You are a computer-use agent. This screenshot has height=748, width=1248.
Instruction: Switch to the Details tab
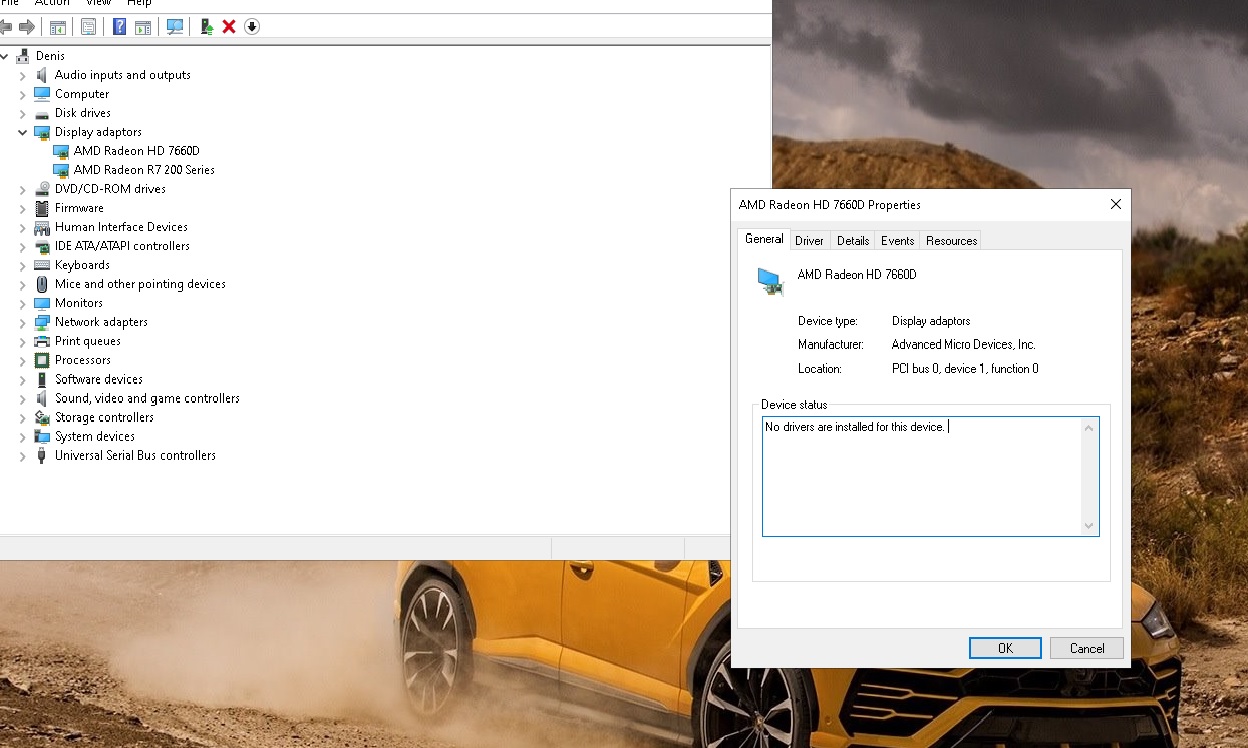[x=853, y=241]
